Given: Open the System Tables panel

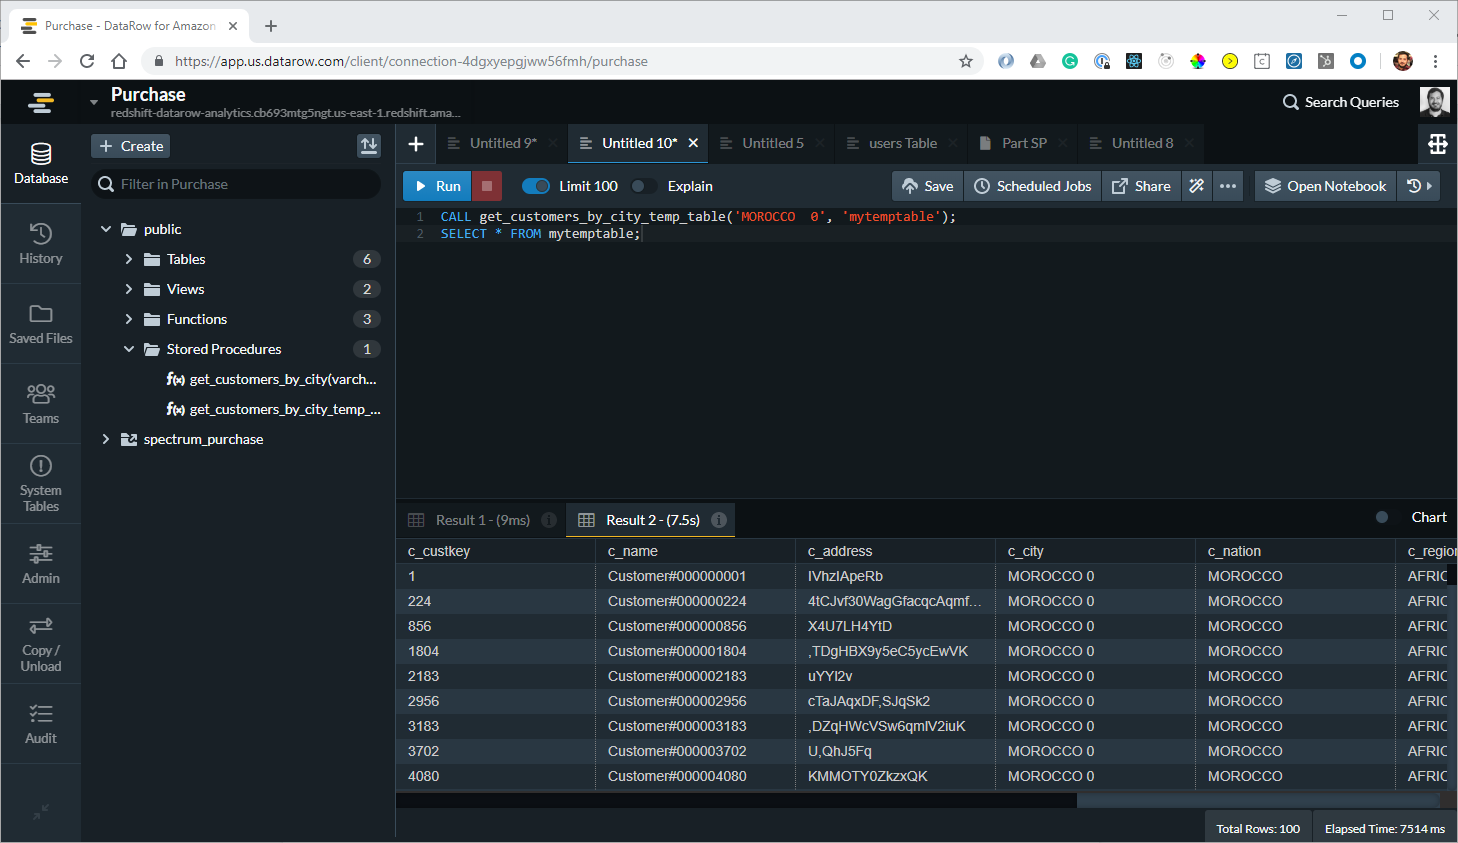Looking at the screenshot, I should 40,483.
